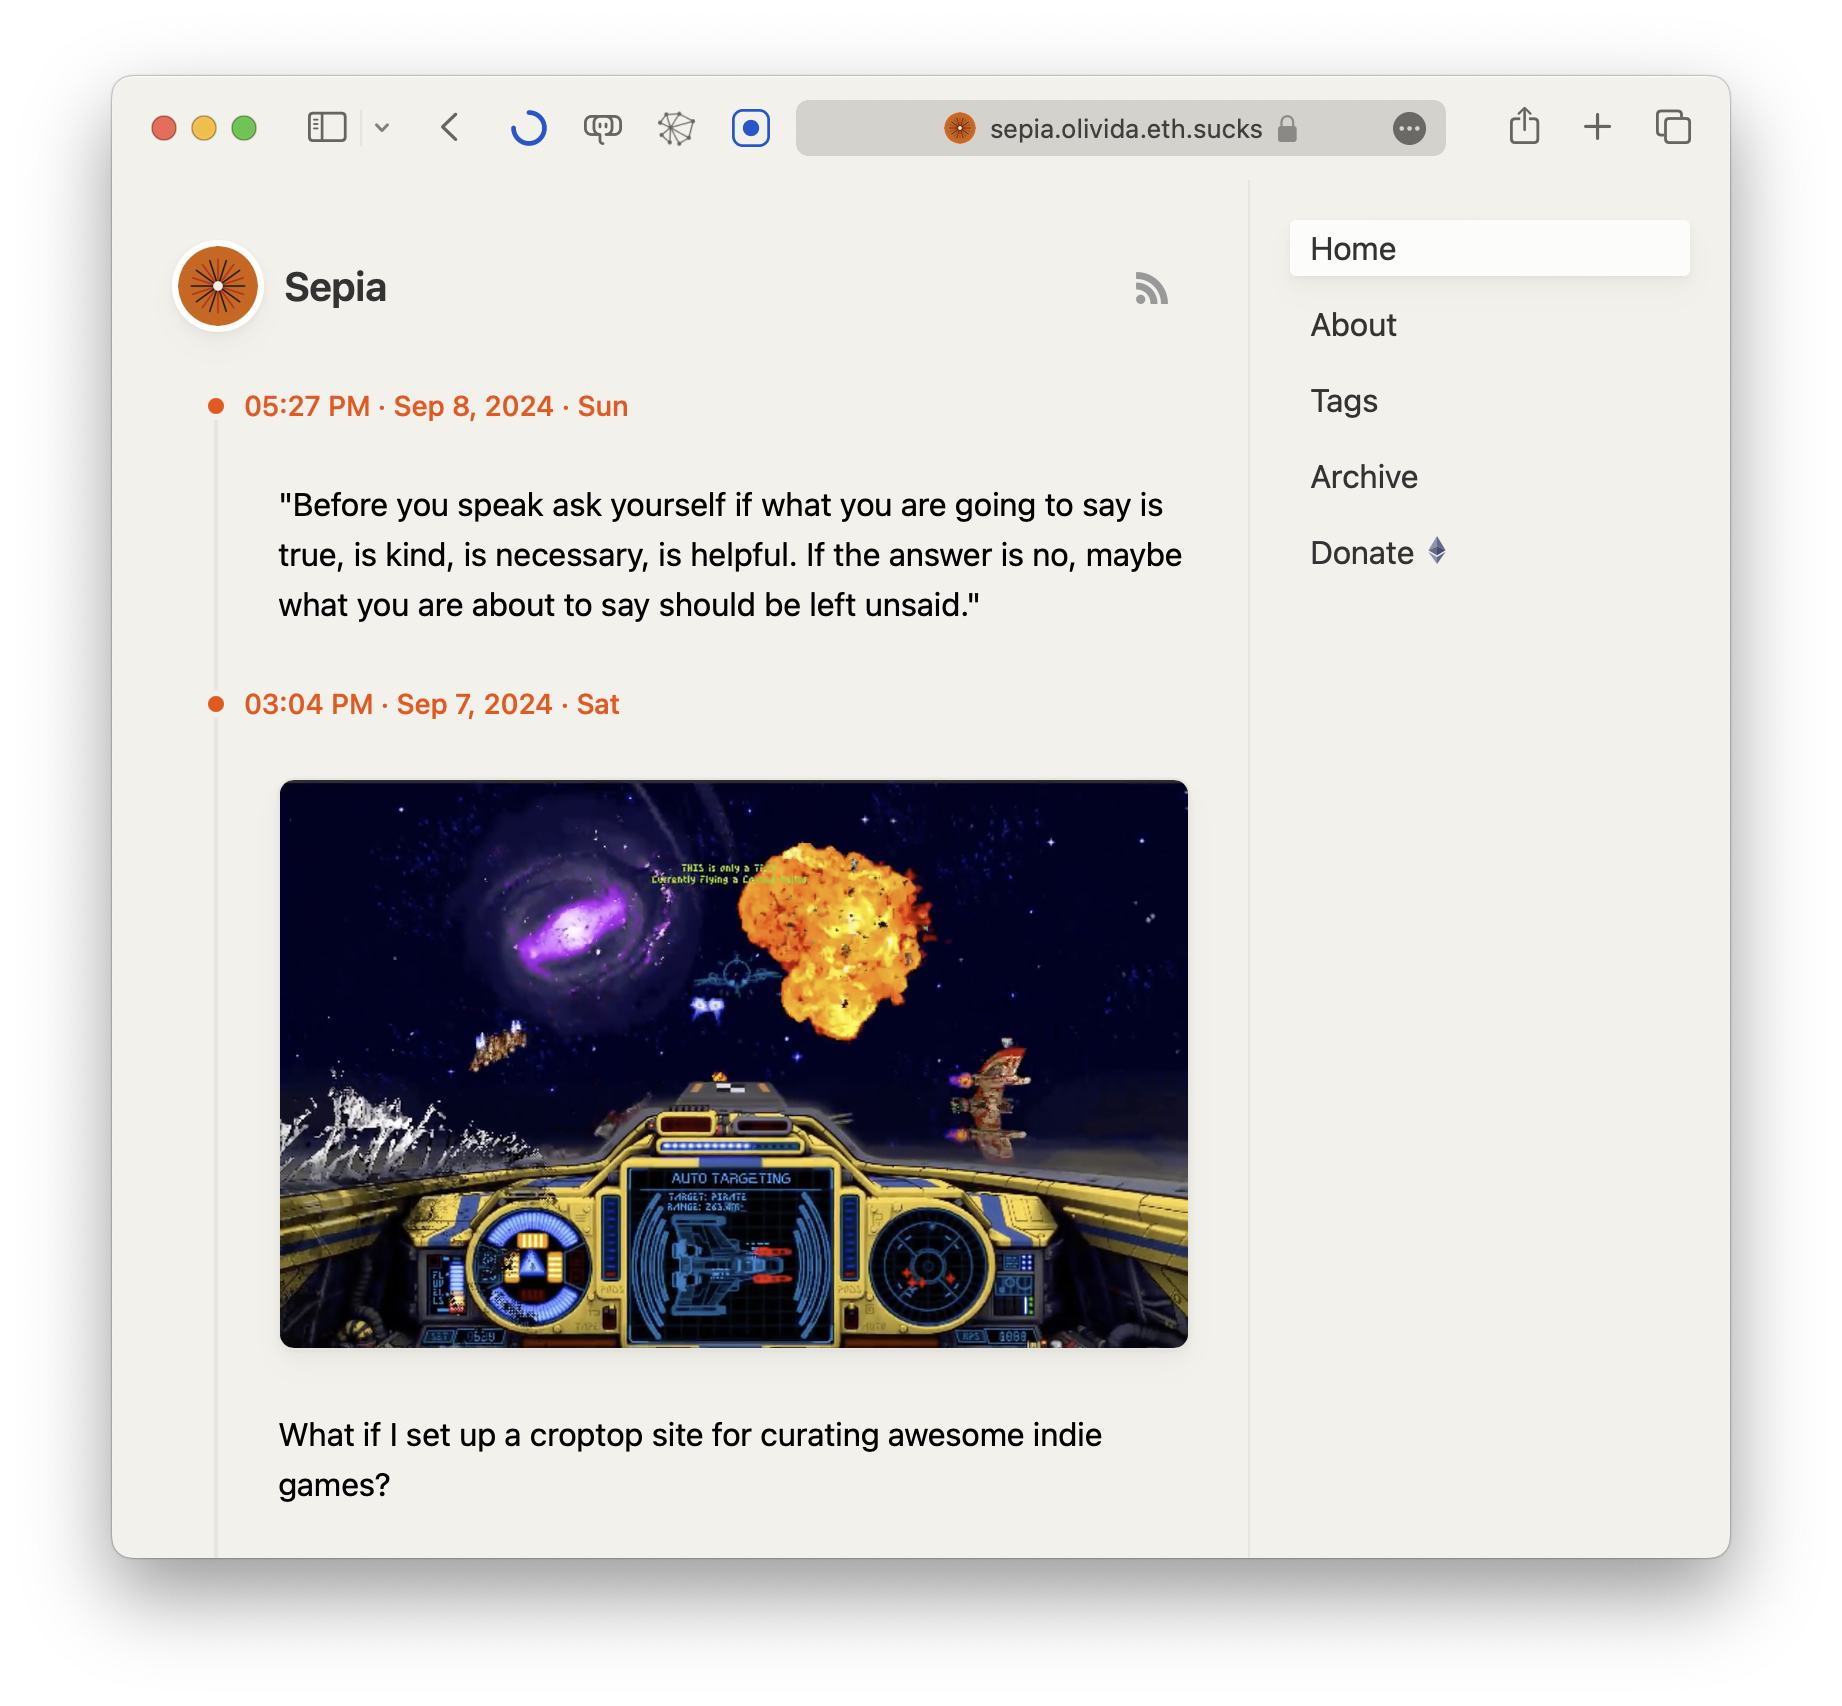The height and width of the screenshot is (1706, 1842).
Task: Click the Share button in toolbar
Action: point(1524,127)
